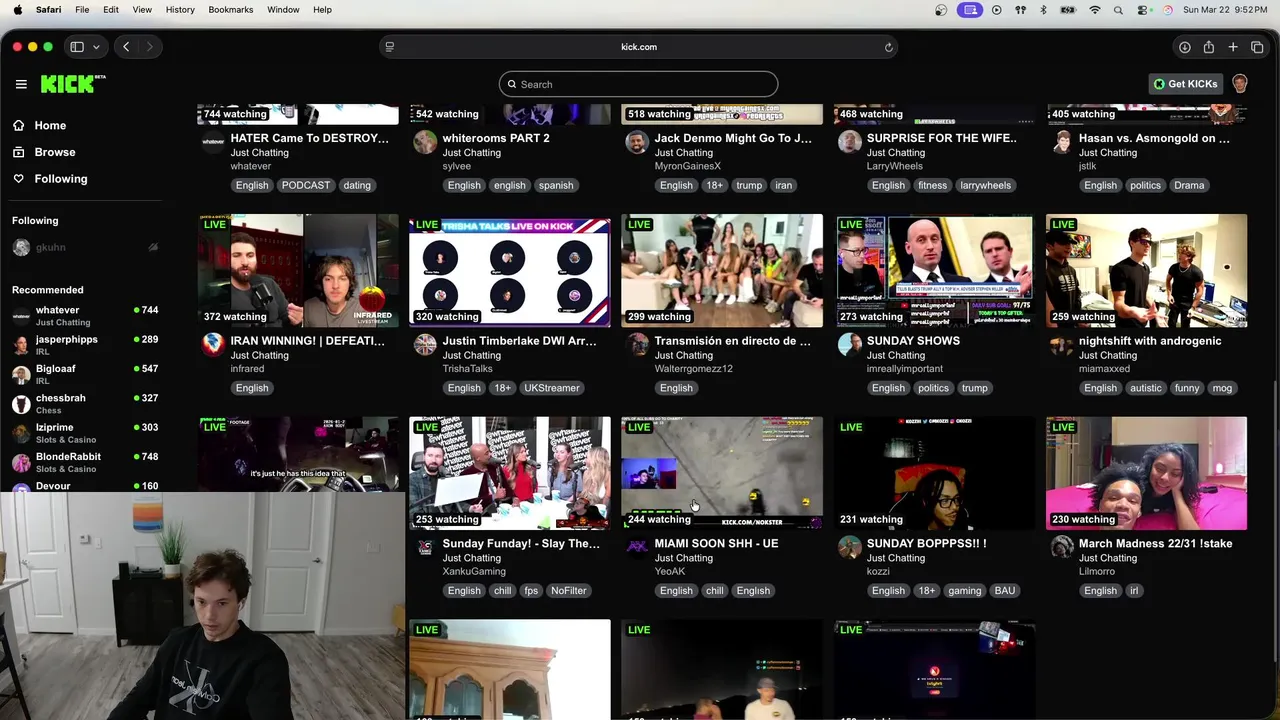The image size is (1280, 720).
Task: Click the fitness tag
Action: point(932,185)
